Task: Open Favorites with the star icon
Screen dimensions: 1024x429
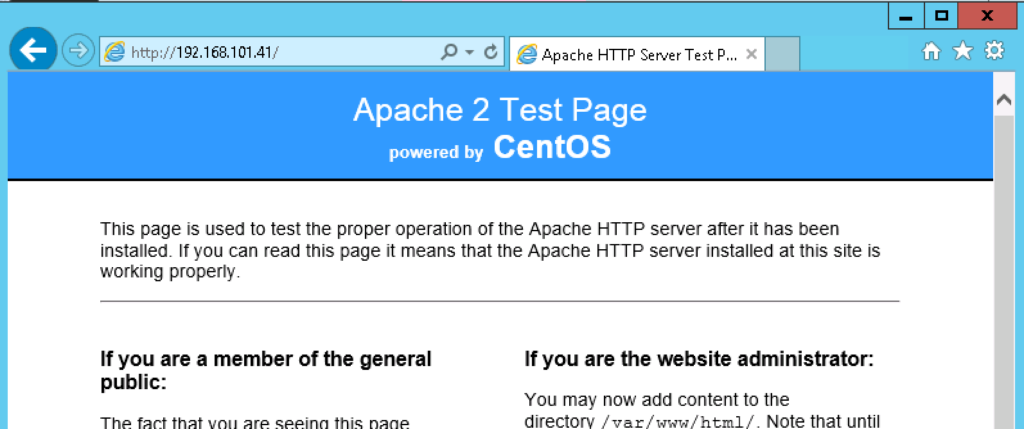Action: coord(963,51)
